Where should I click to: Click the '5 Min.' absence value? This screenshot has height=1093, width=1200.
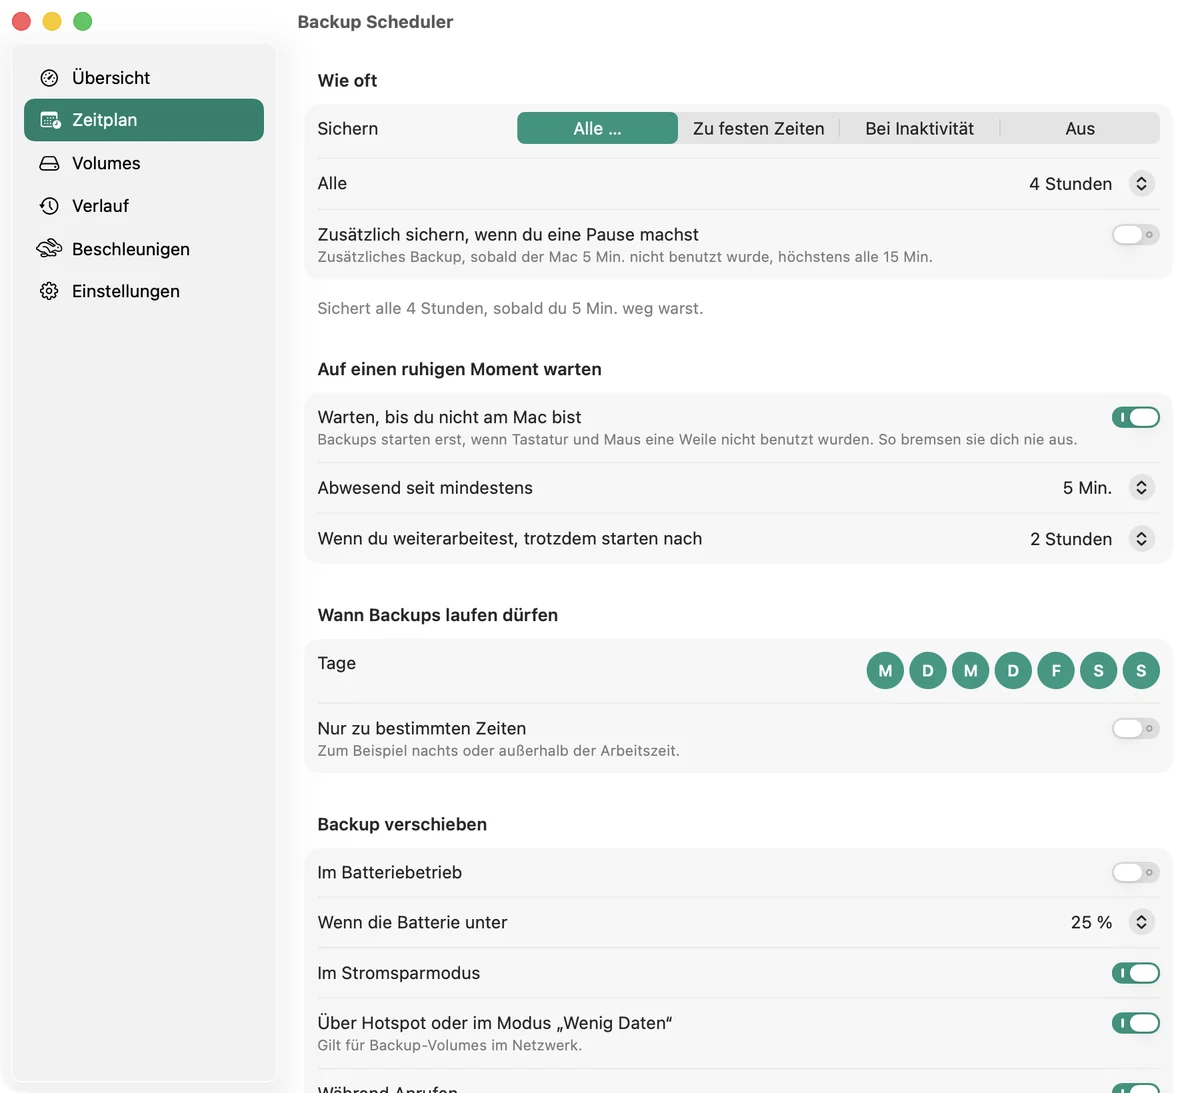tap(1087, 488)
